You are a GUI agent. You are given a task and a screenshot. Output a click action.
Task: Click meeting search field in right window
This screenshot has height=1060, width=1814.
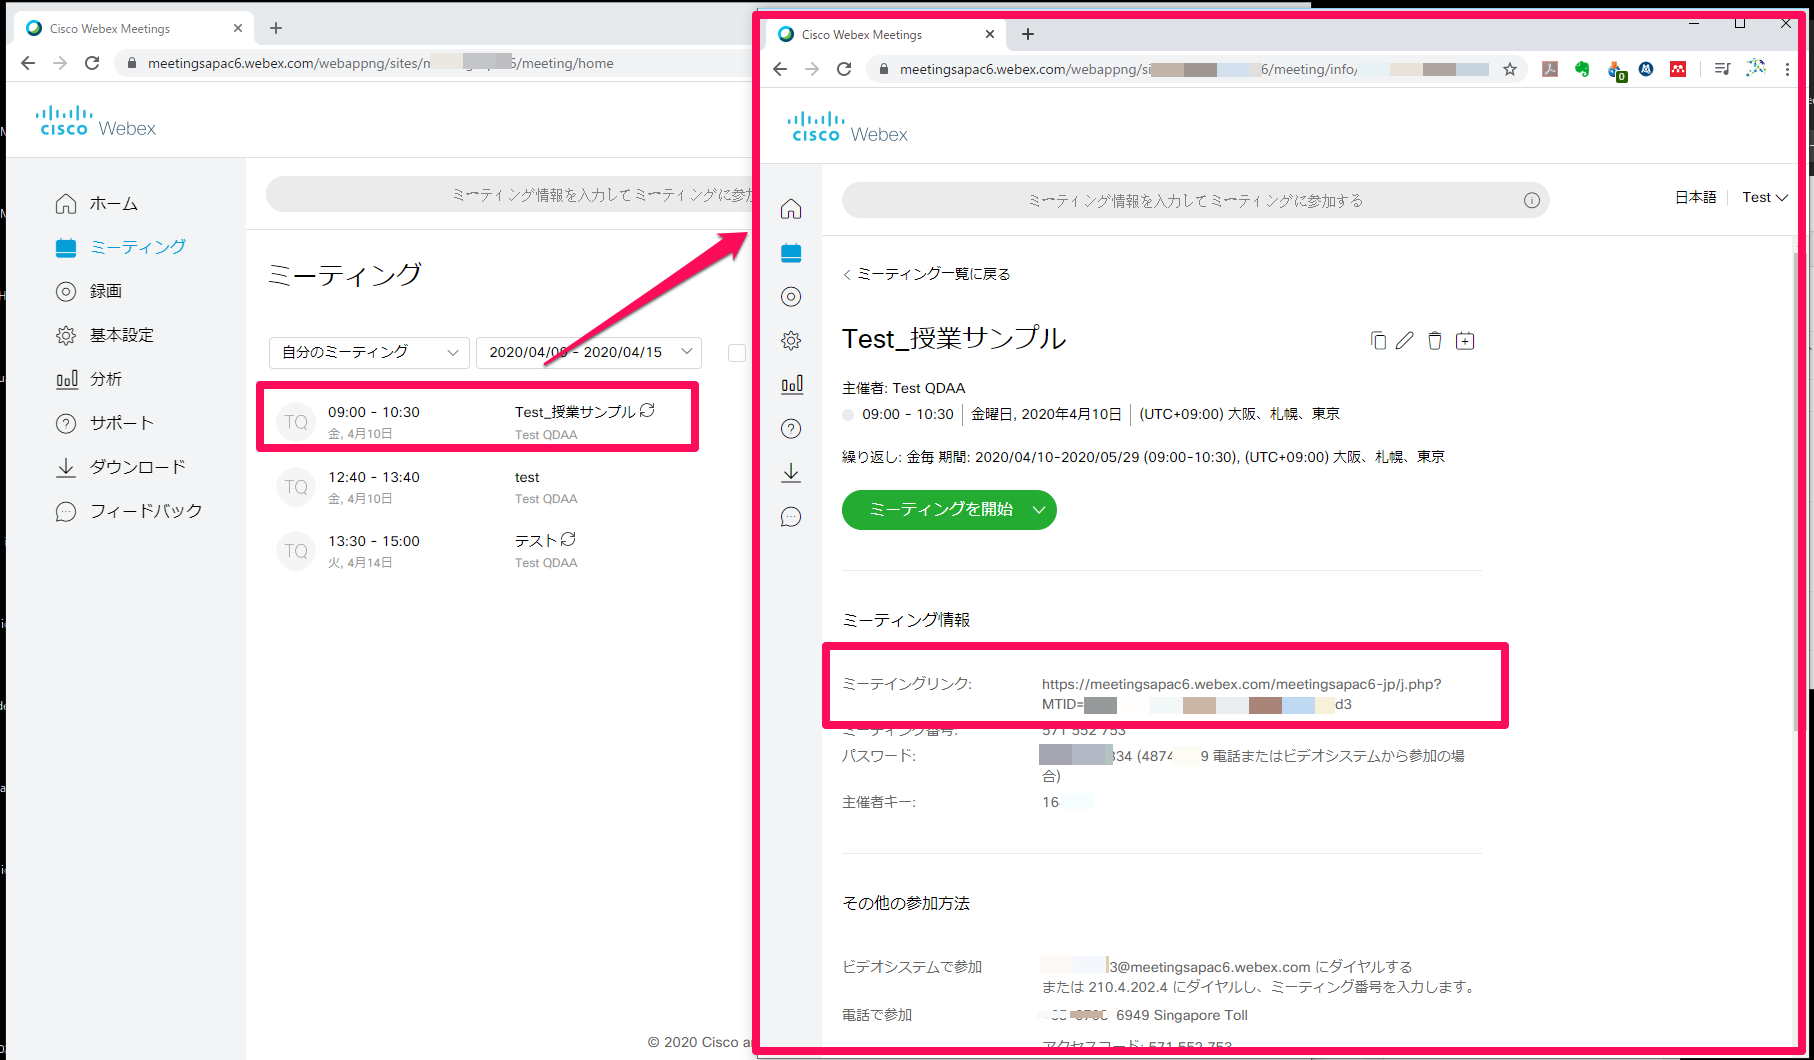pos(1195,200)
